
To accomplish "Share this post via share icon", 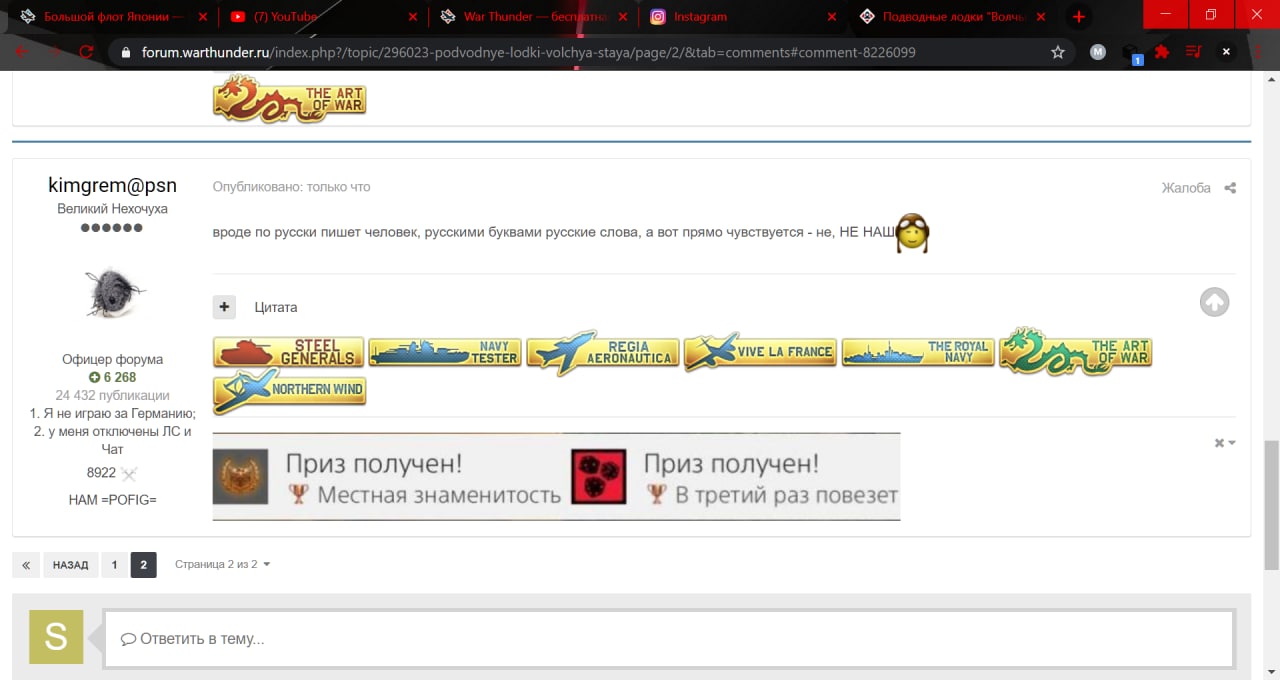I will tap(1230, 188).
